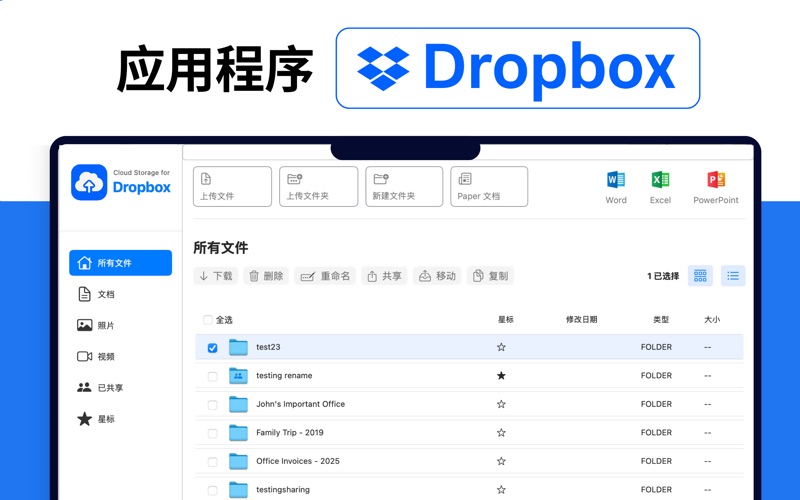Screen dimensions: 800x500
Task: Open 视频 videos in the sidebar
Action: coord(96,356)
